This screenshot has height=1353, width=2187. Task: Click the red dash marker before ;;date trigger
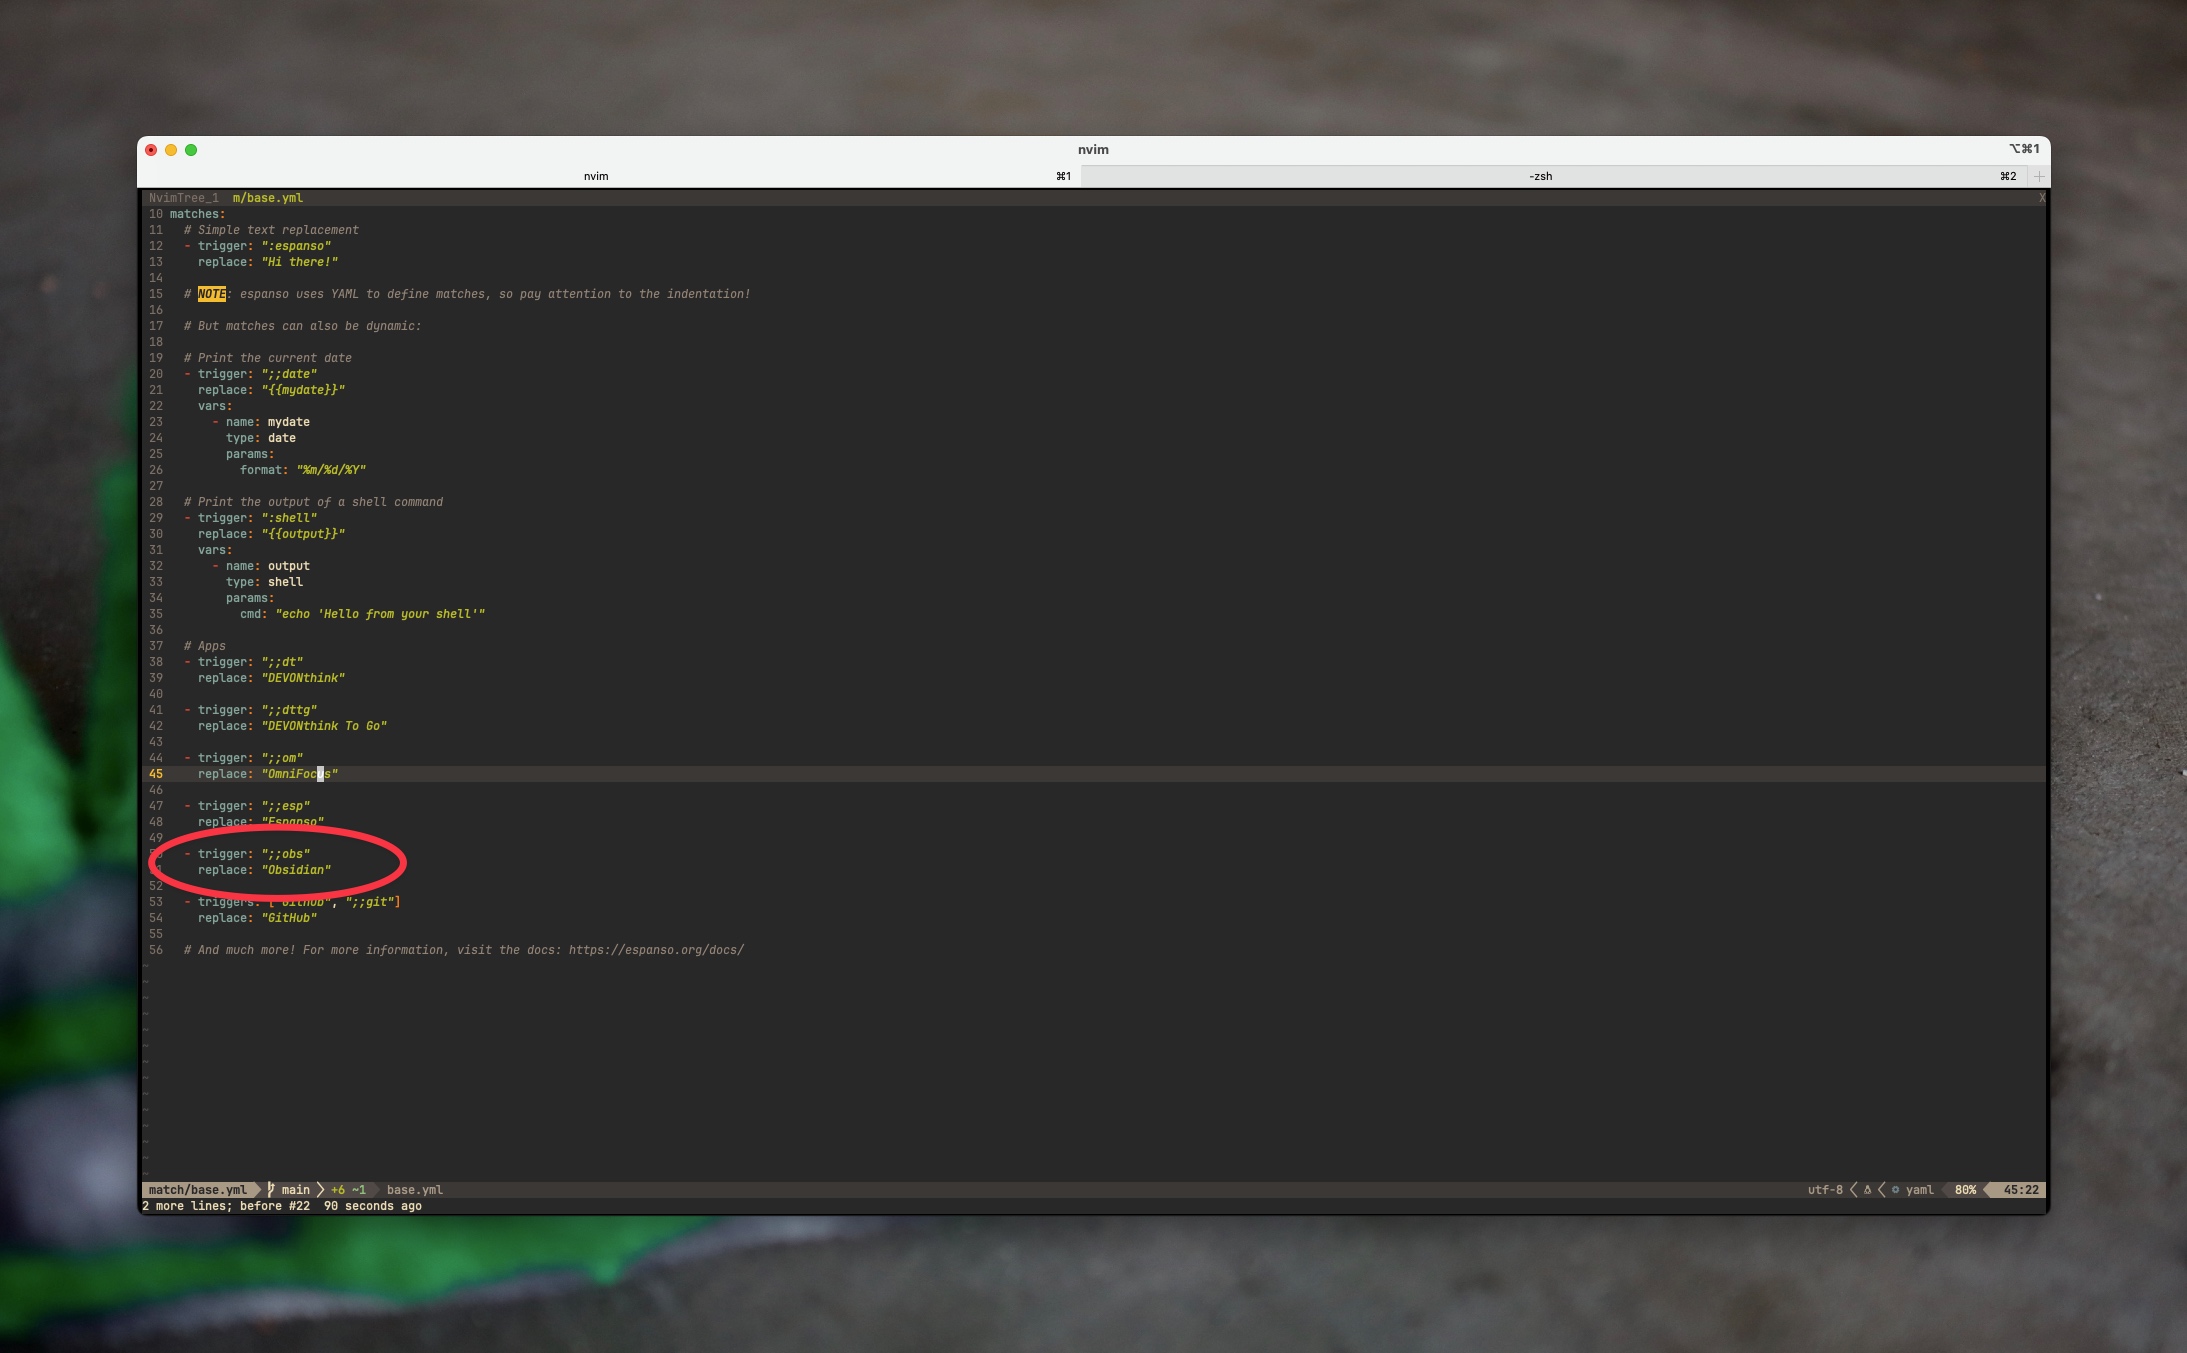187,374
